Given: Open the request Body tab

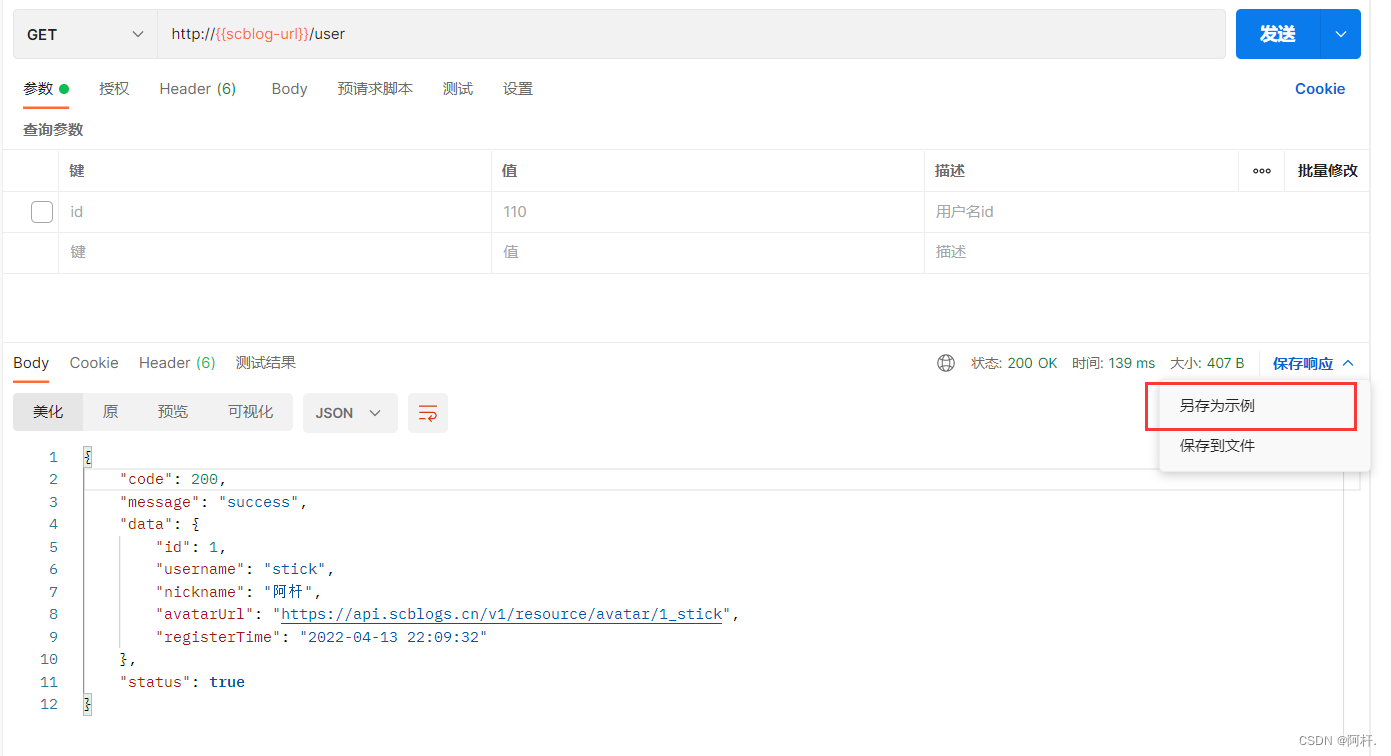Looking at the screenshot, I should 289,89.
